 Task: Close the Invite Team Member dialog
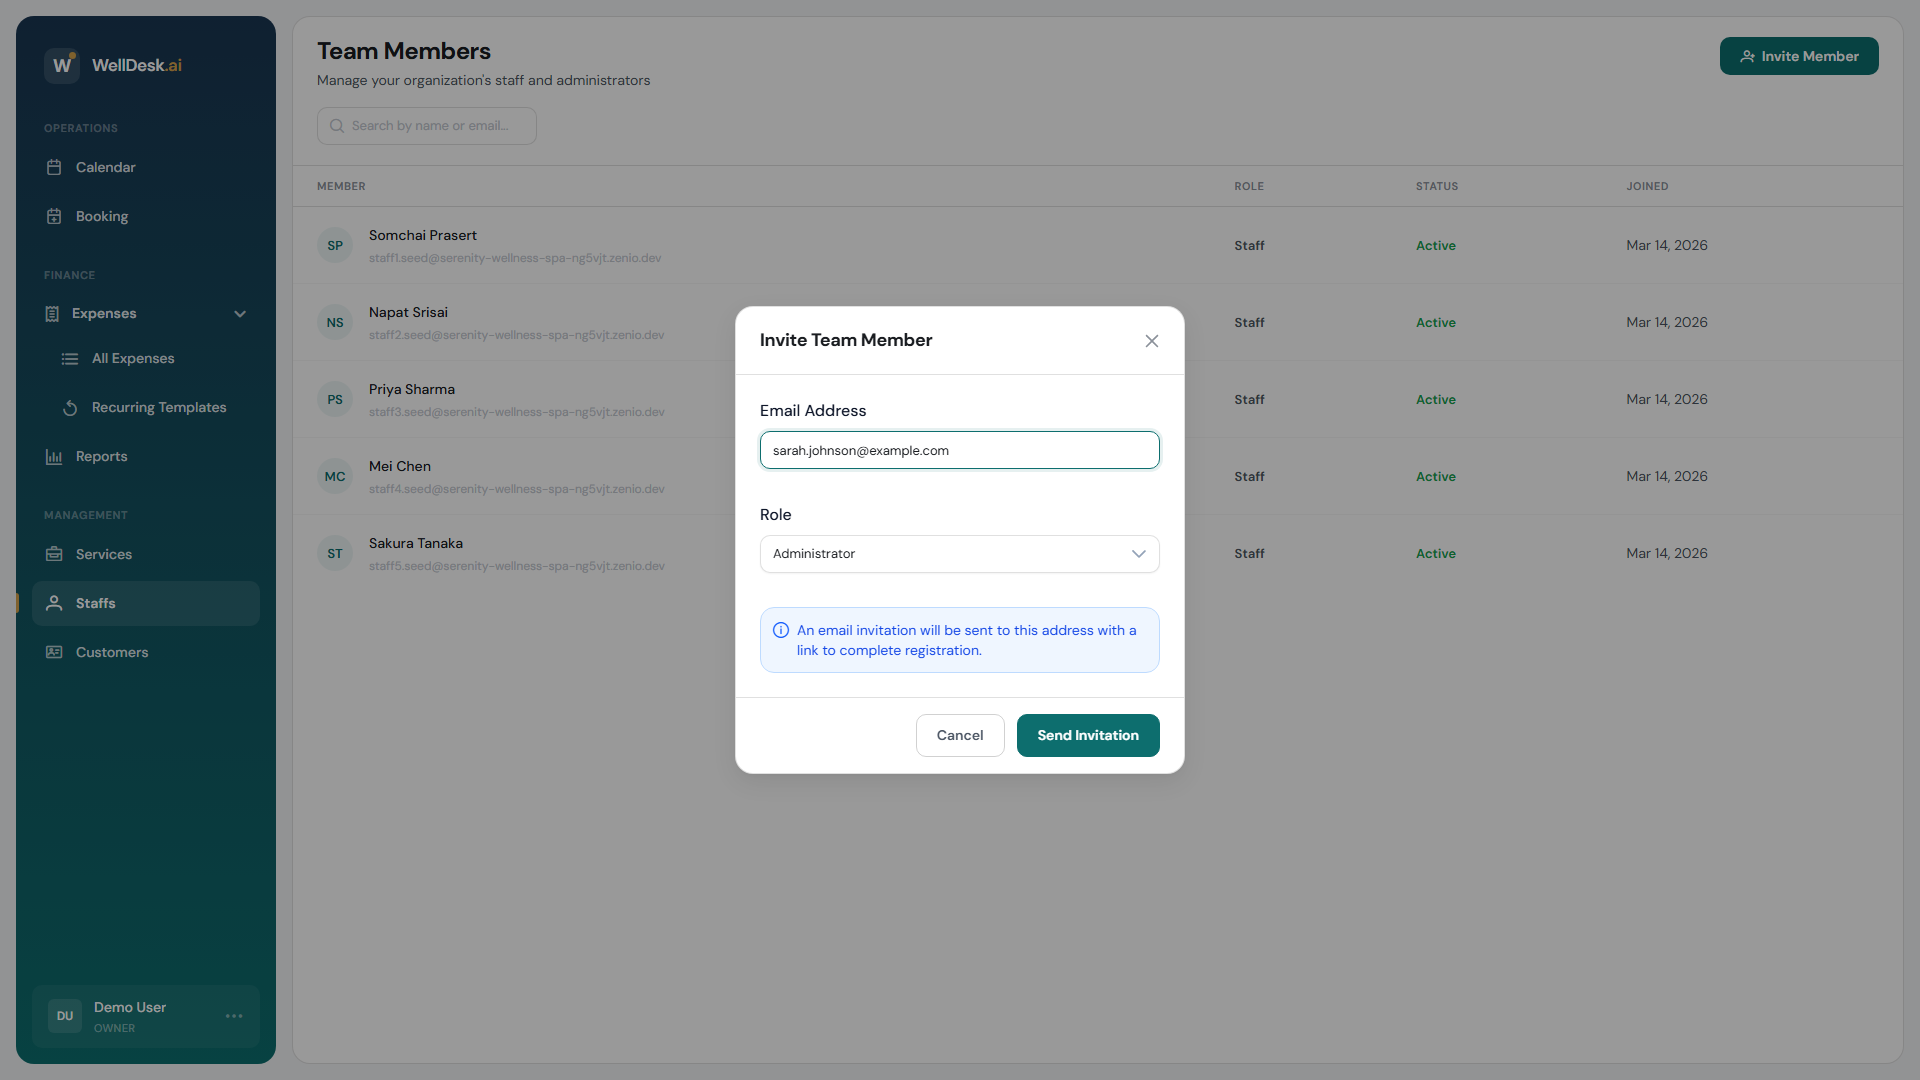pos(1152,341)
